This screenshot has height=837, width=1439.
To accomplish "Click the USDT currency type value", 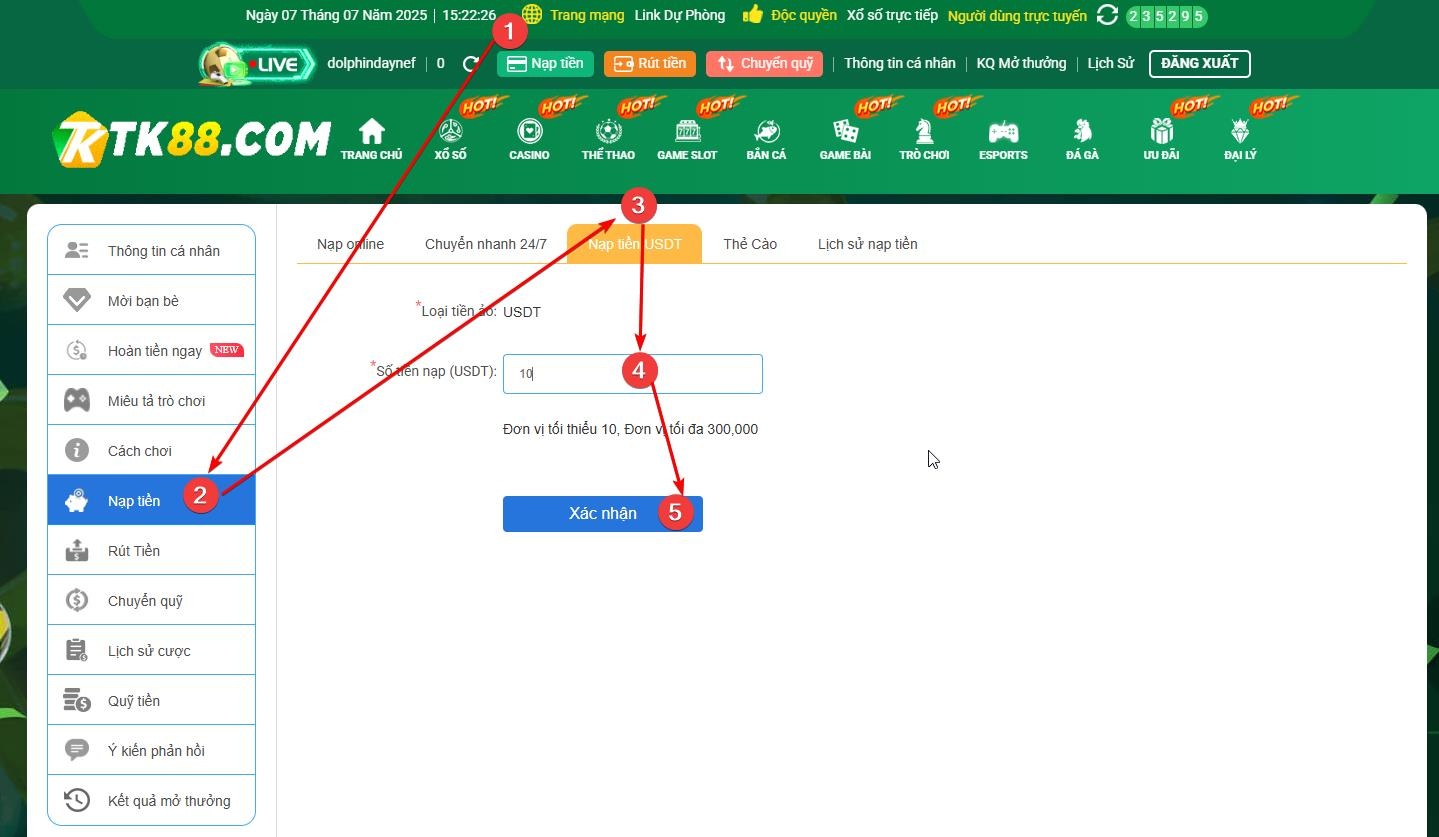I will [522, 312].
